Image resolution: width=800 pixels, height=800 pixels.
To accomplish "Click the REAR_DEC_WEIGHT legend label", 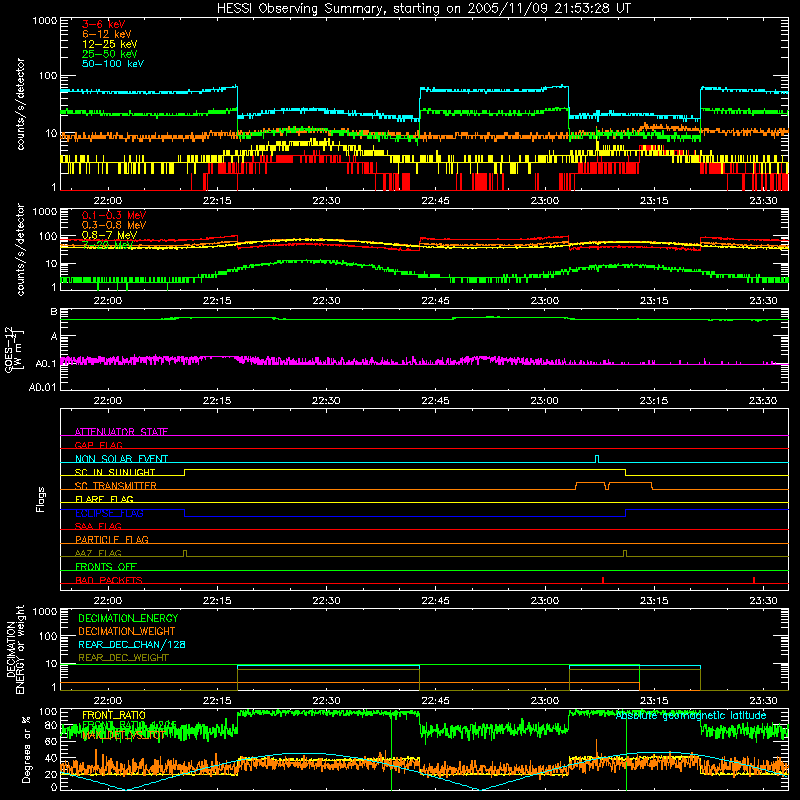I will point(123,658).
